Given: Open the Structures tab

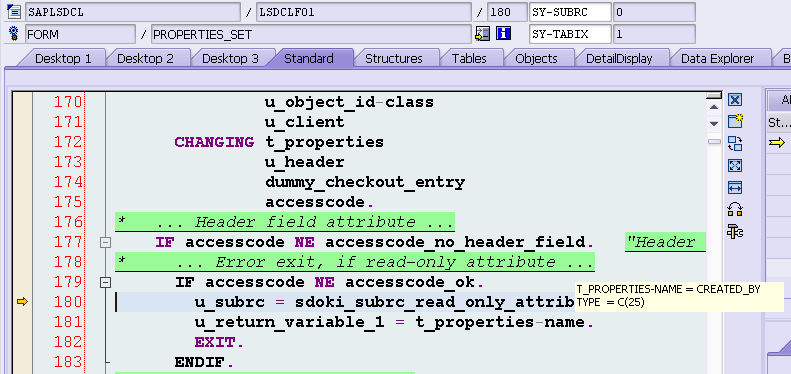Looking at the screenshot, I should 393,59.
